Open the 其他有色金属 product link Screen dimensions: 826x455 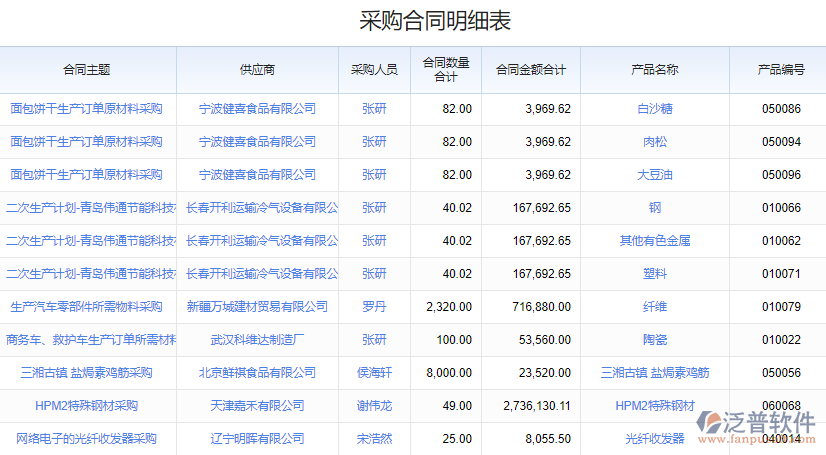(654, 241)
